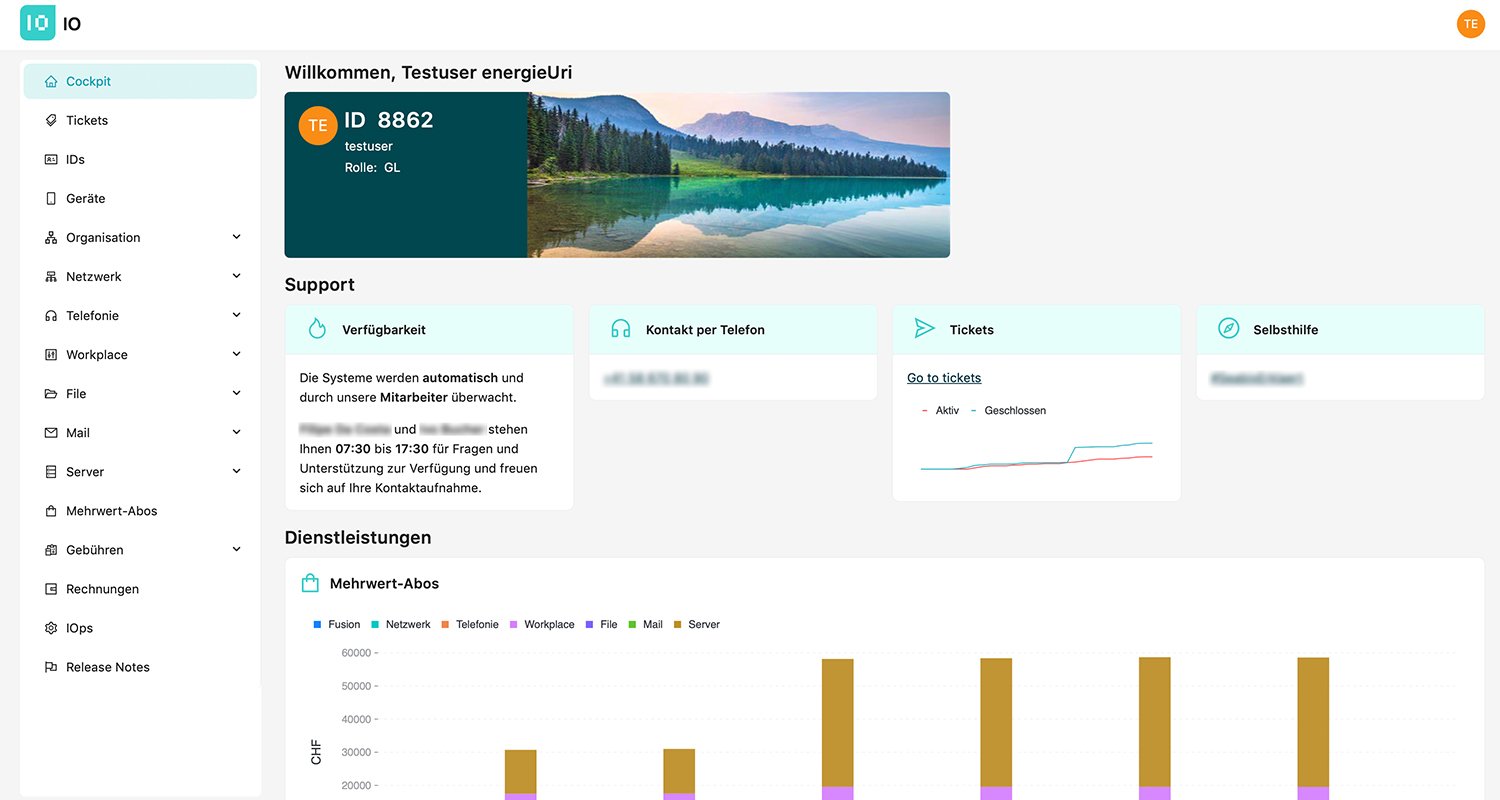This screenshot has width=1500, height=800.
Task: Select Cockpit in the sidebar
Action: click(x=88, y=81)
